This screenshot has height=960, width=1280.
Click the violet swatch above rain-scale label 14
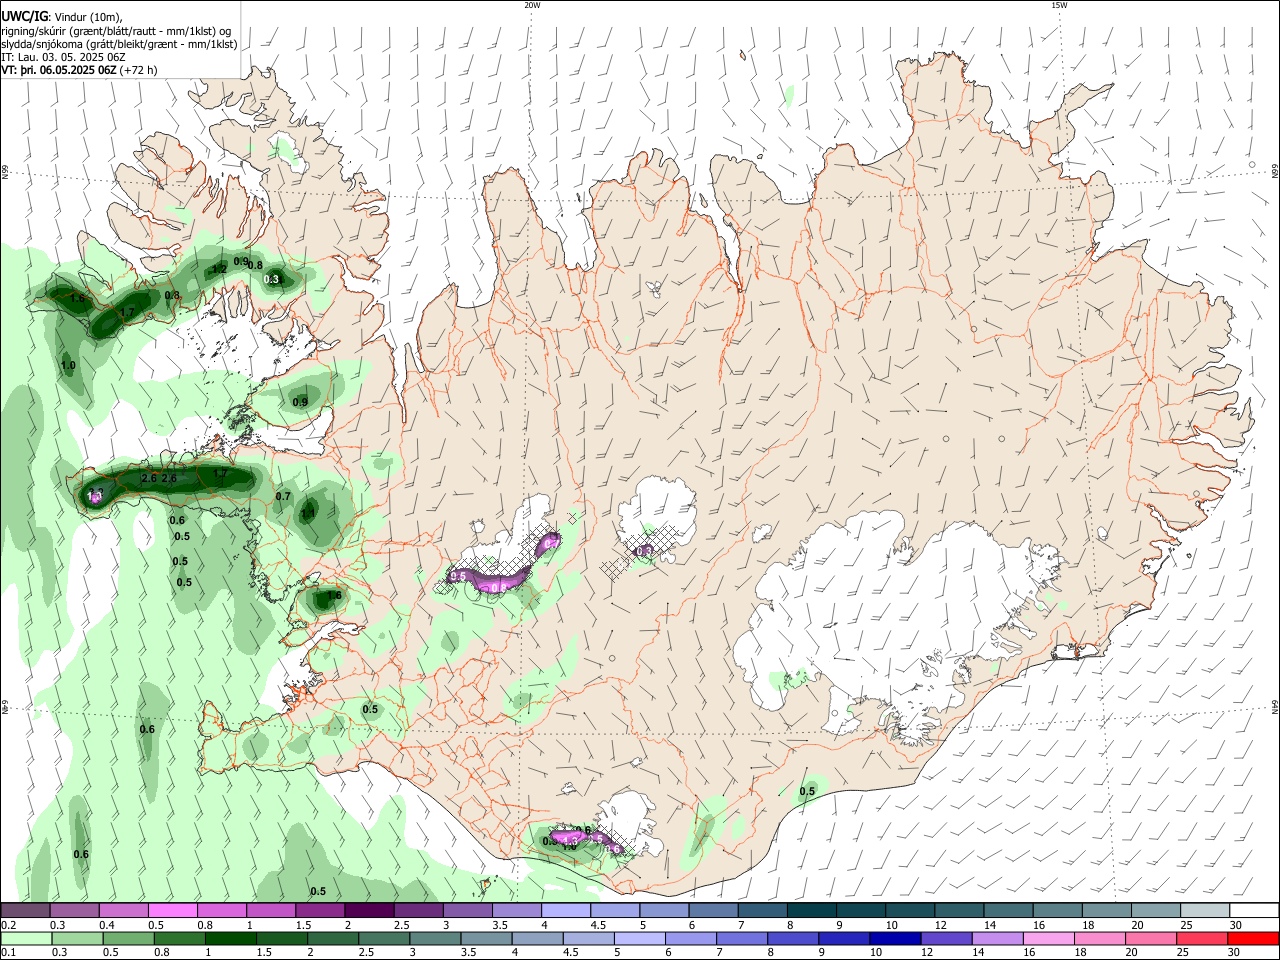[997, 938]
